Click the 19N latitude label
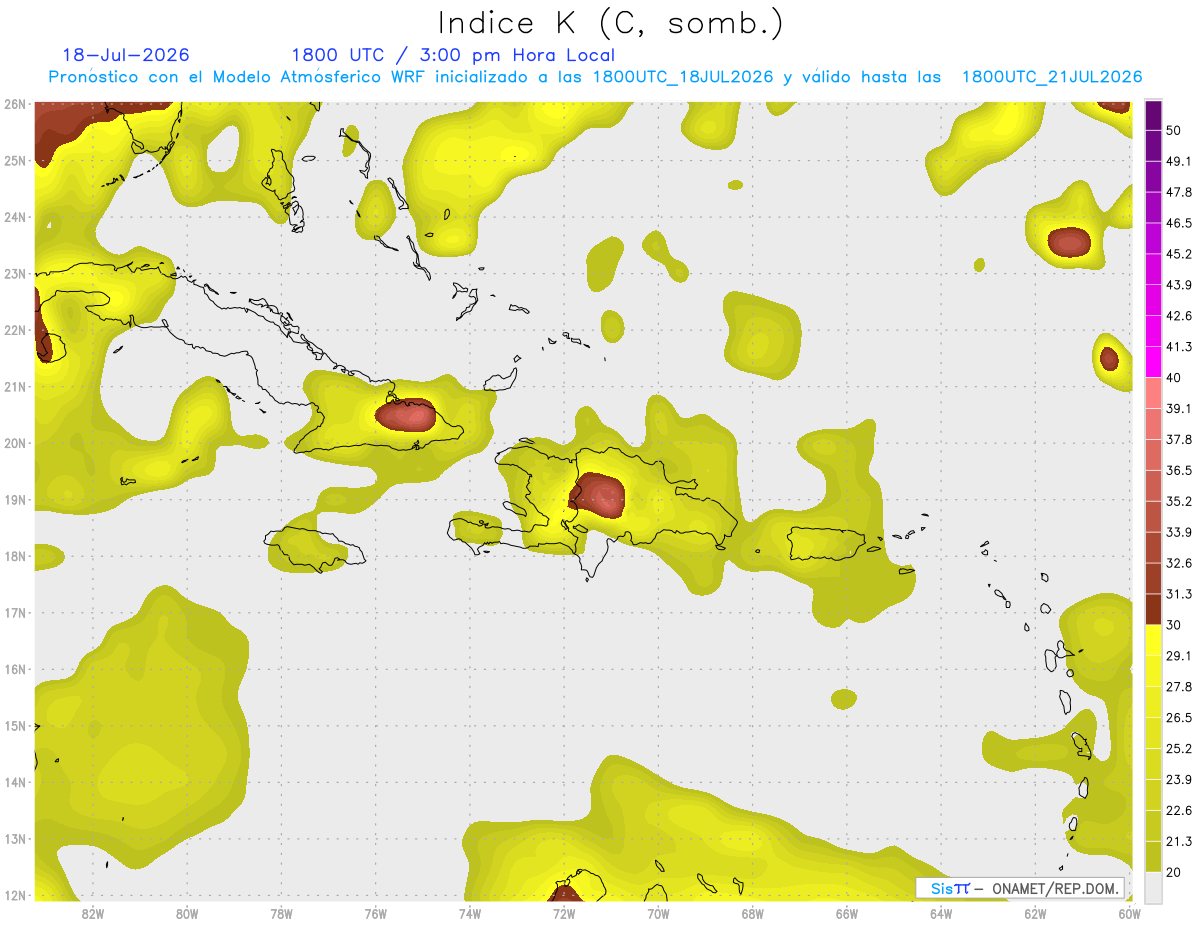Viewport: 1200px width, 927px height. 15,499
